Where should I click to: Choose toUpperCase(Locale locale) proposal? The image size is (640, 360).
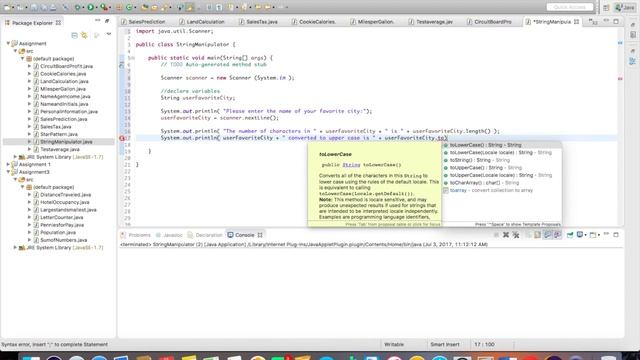[502, 175]
